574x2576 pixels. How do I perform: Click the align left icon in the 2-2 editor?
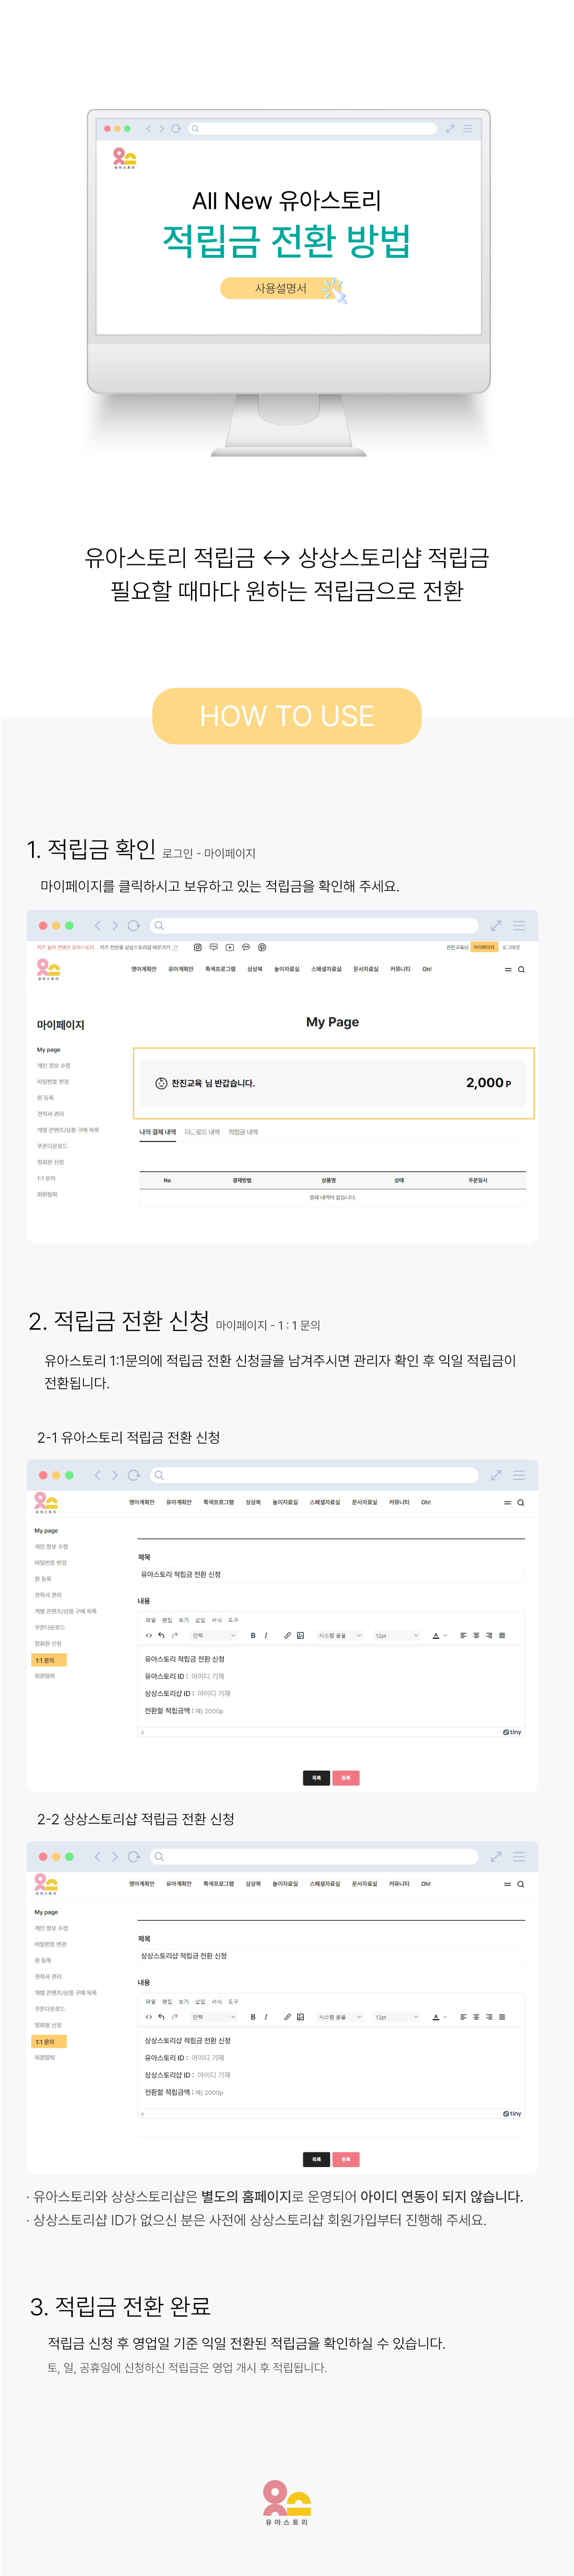463,2017
